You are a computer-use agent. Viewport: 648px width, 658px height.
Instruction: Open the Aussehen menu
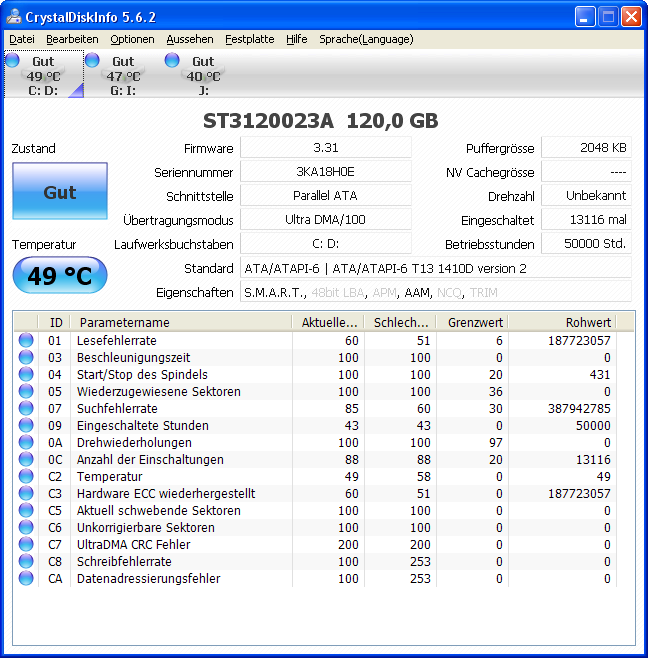190,39
